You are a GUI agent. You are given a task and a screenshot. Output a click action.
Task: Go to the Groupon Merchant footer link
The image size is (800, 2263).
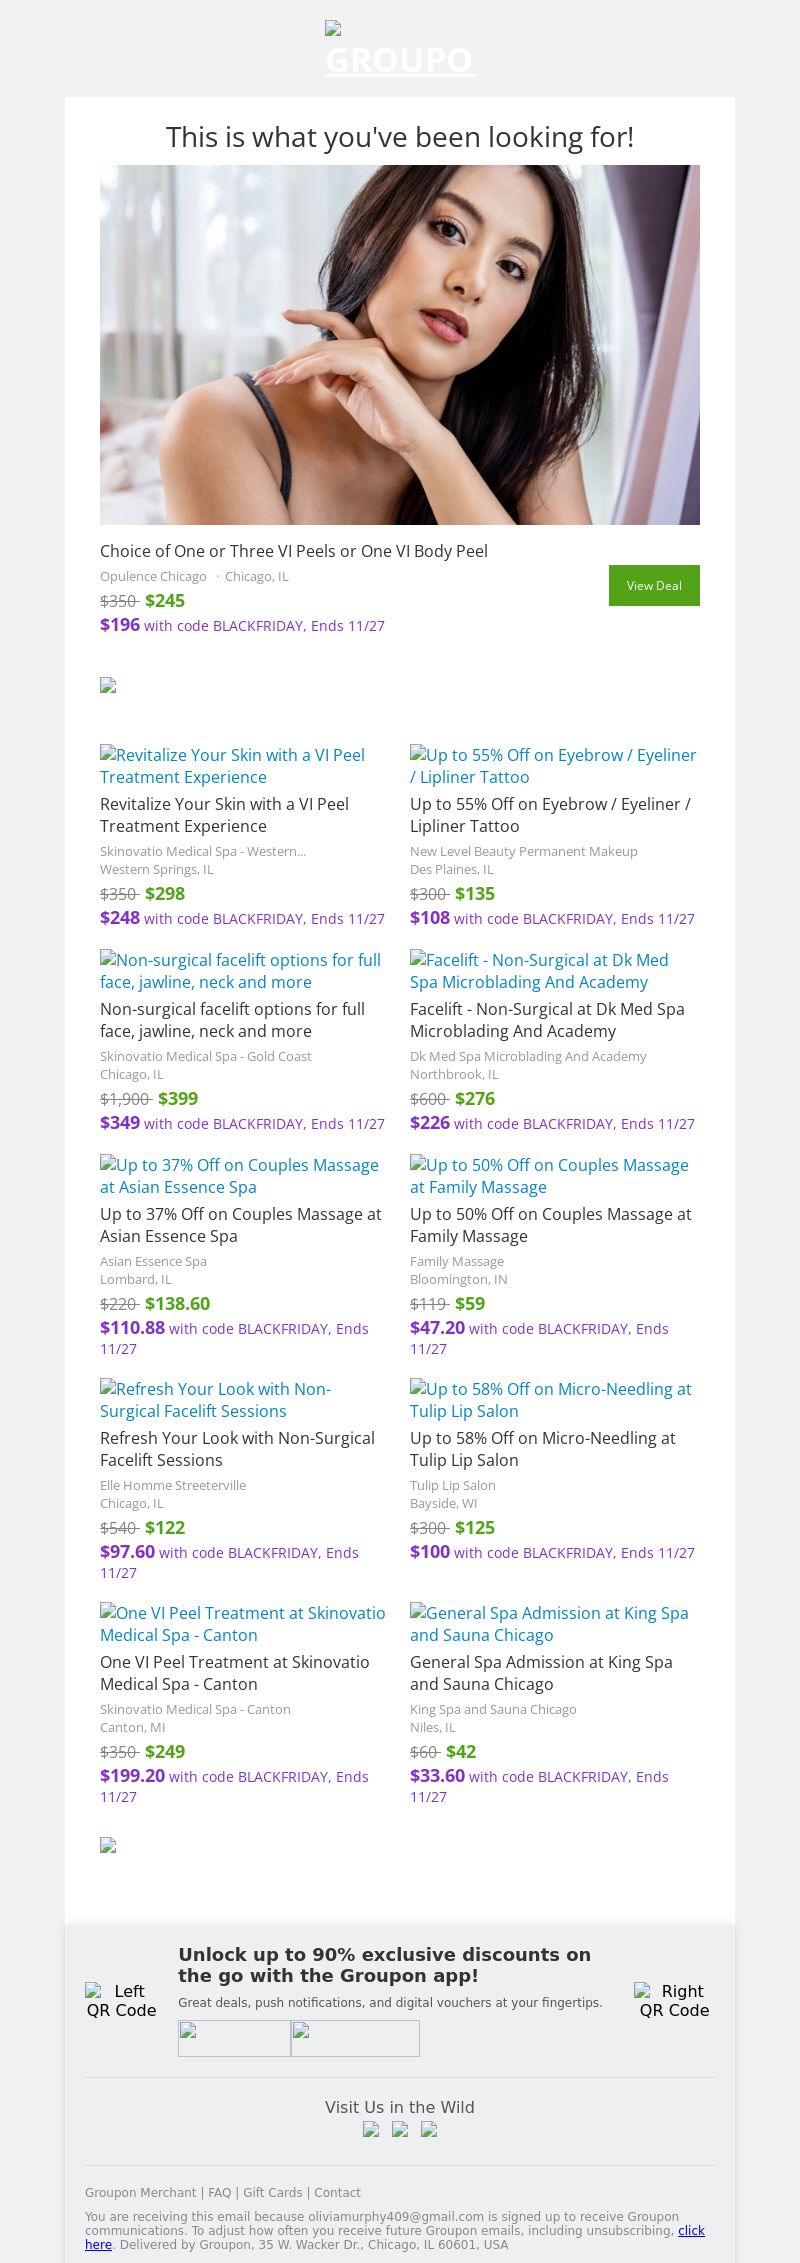[x=140, y=2192]
